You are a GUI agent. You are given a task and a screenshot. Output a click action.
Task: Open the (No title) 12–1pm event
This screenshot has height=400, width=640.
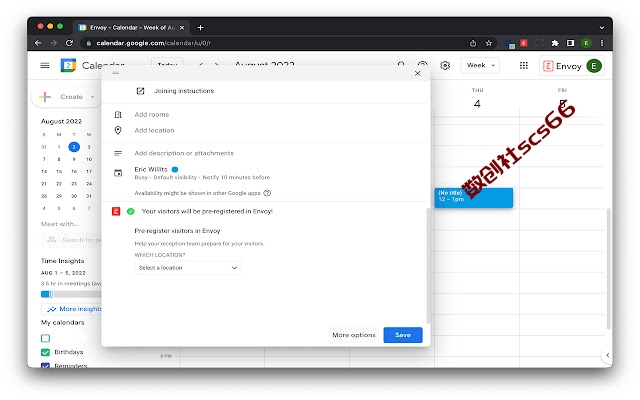[x=473, y=198]
